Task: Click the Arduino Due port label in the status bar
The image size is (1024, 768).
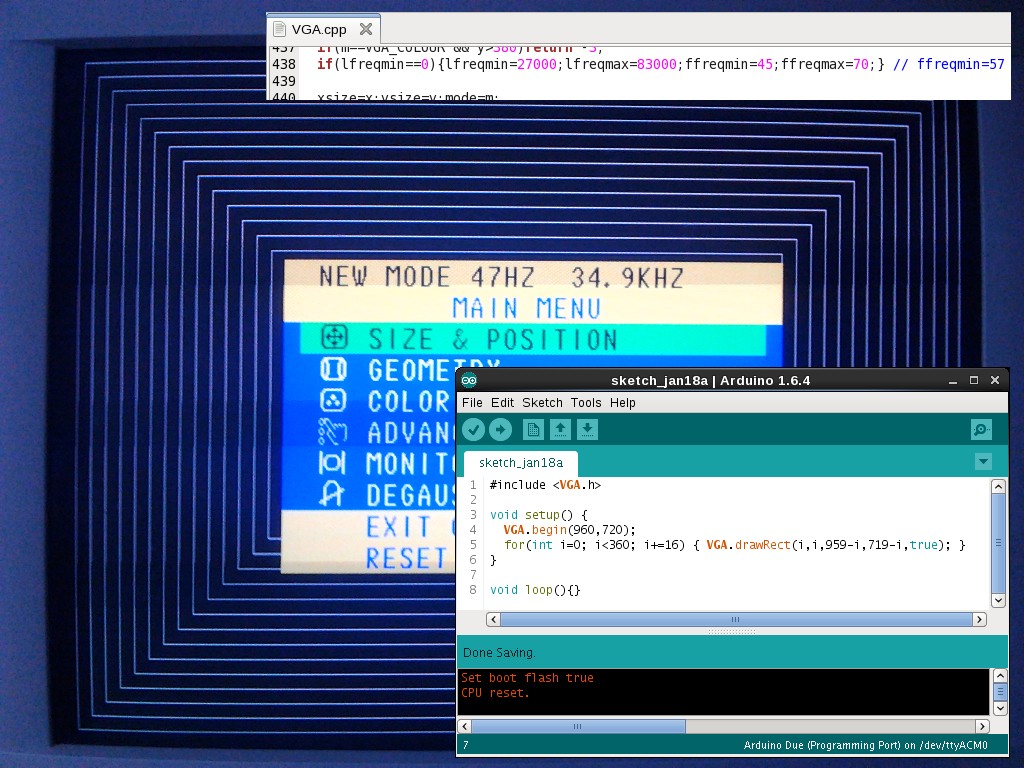Action: pos(864,745)
